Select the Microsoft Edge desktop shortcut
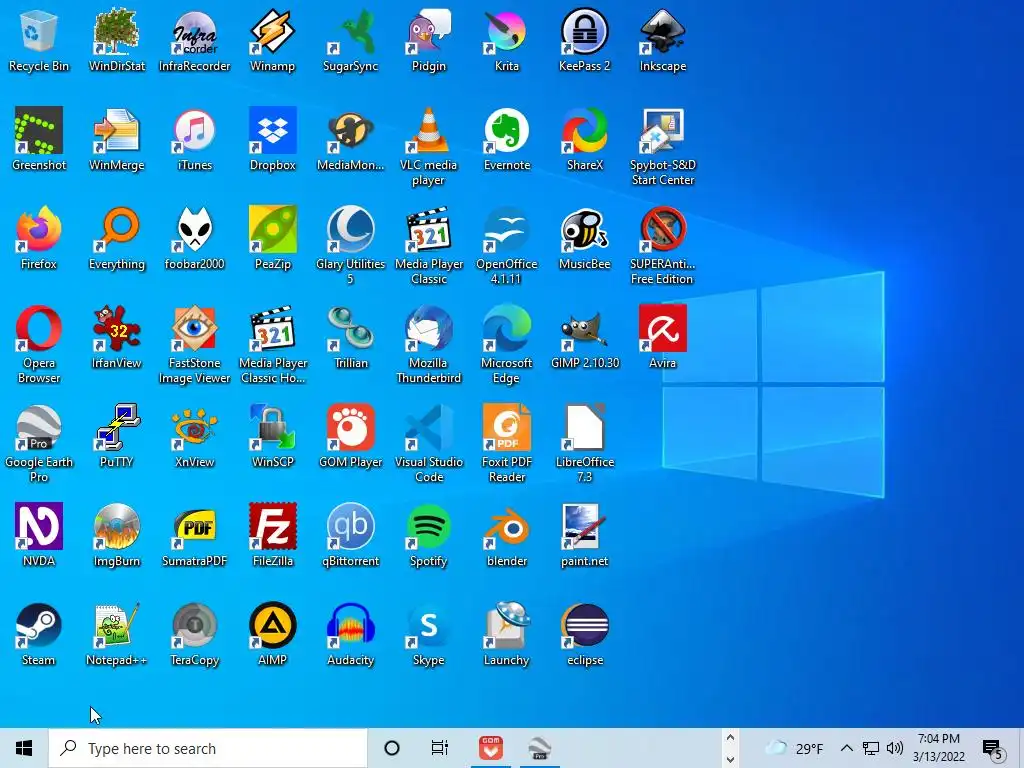The width and height of the screenshot is (1024, 768). [x=507, y=345]
